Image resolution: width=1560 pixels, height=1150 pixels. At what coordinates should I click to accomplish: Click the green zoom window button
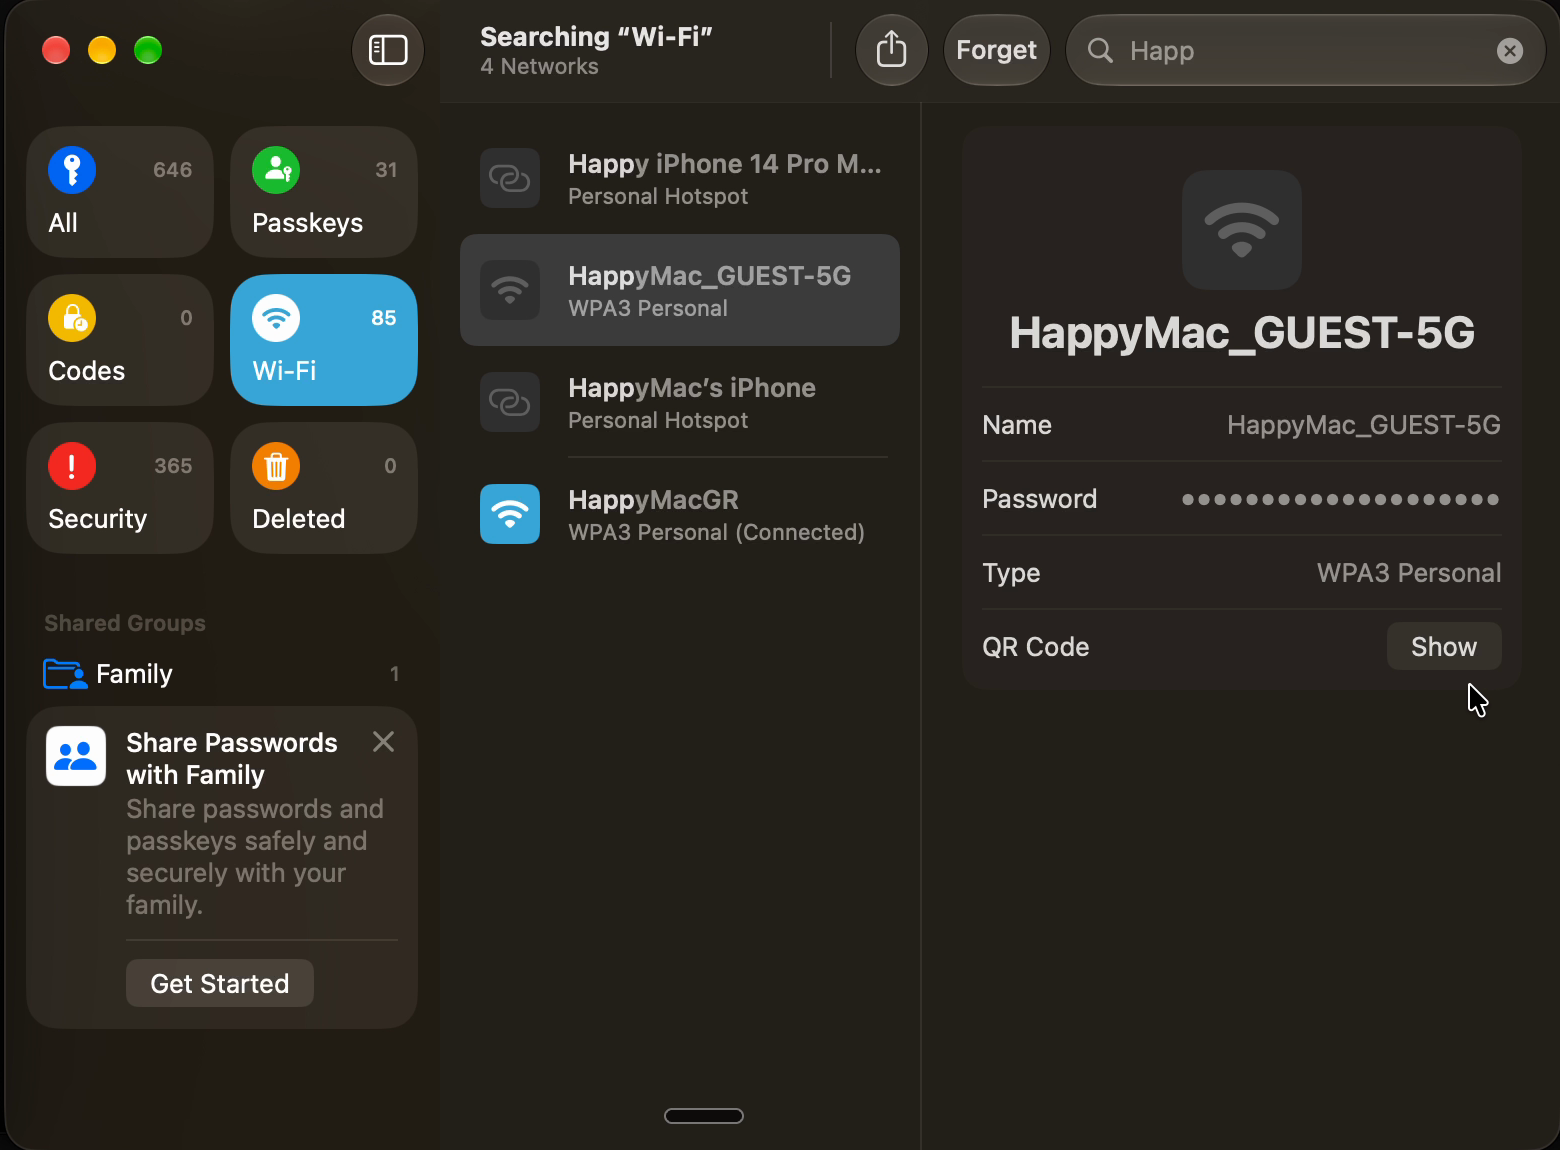148,50
